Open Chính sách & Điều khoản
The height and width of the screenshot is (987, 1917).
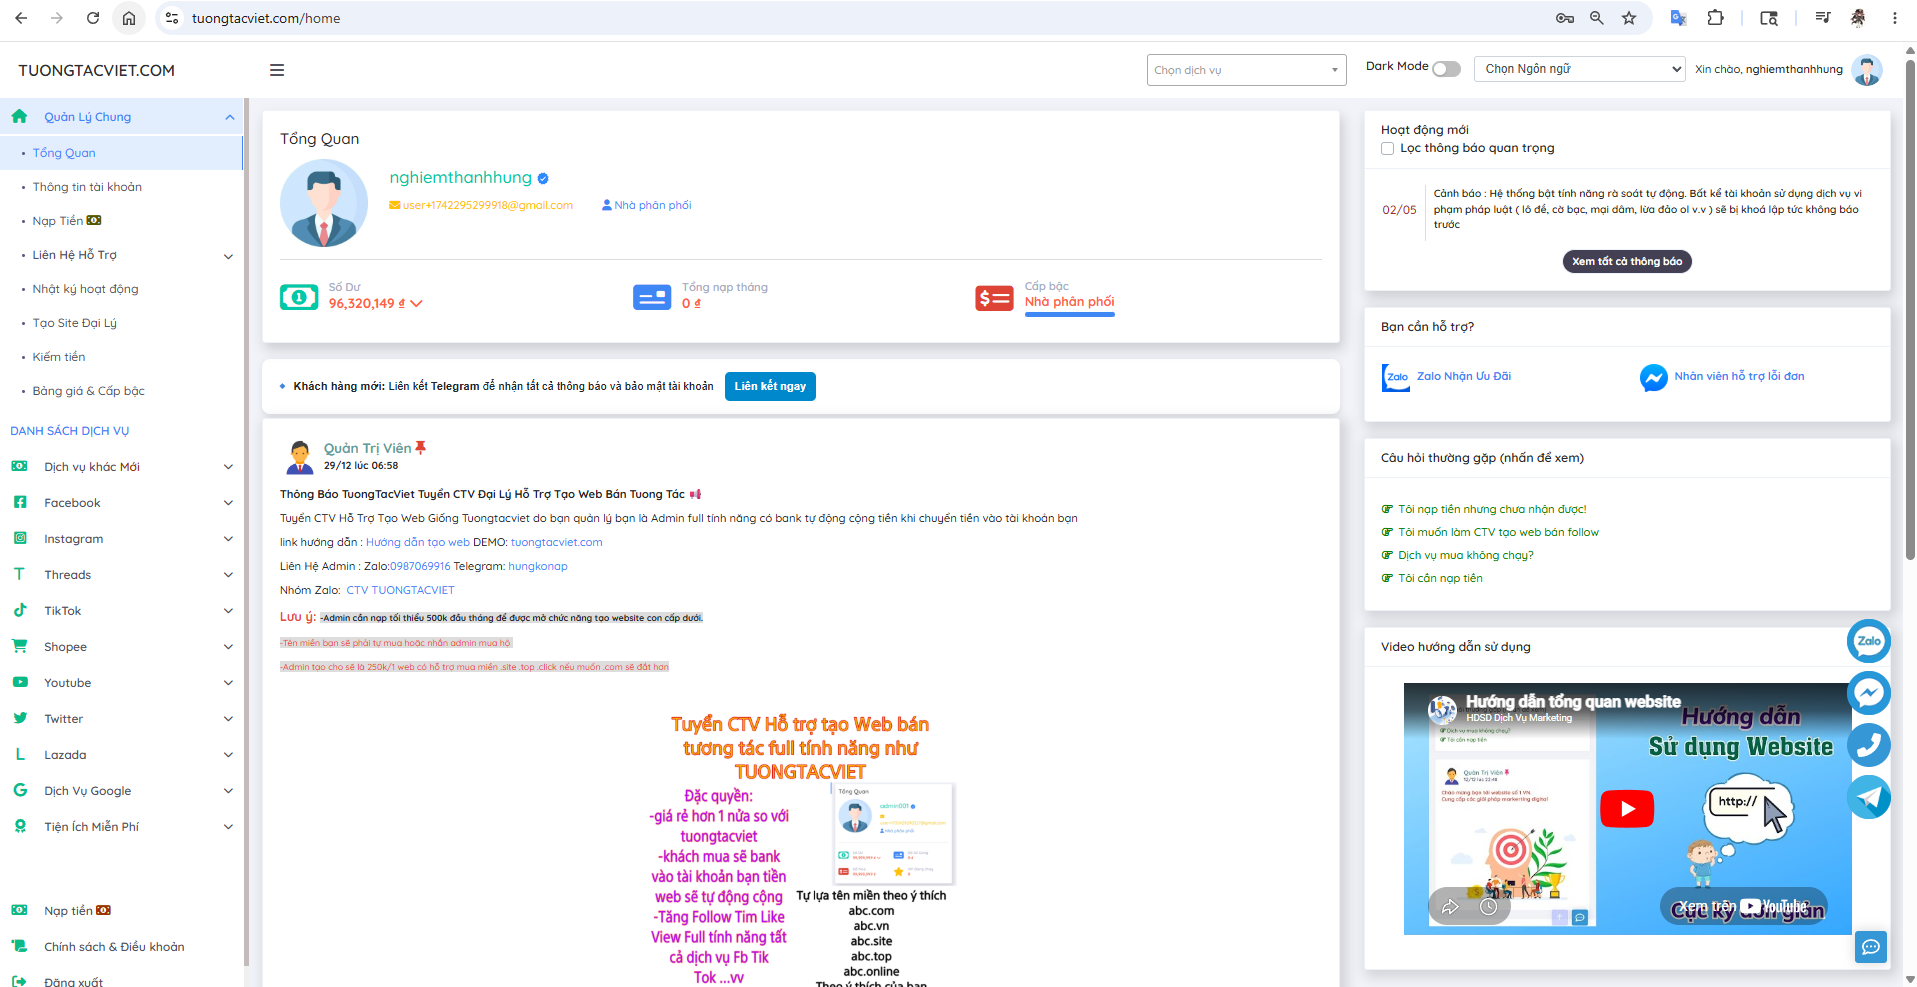click(x=114, y=946)
